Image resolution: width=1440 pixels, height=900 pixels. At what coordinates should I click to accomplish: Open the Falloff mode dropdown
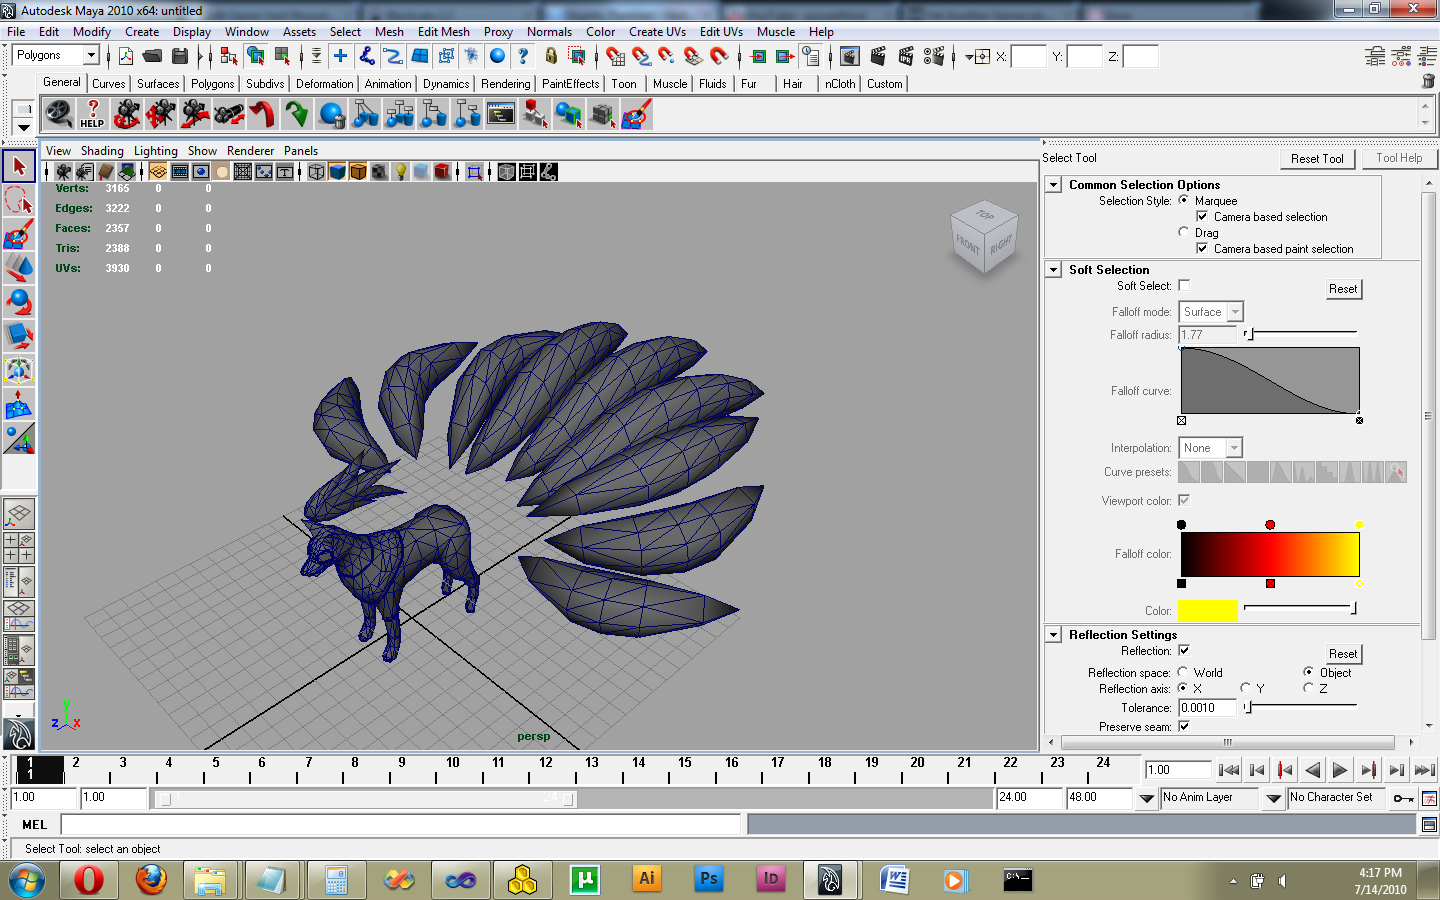tap(1211, 312)
